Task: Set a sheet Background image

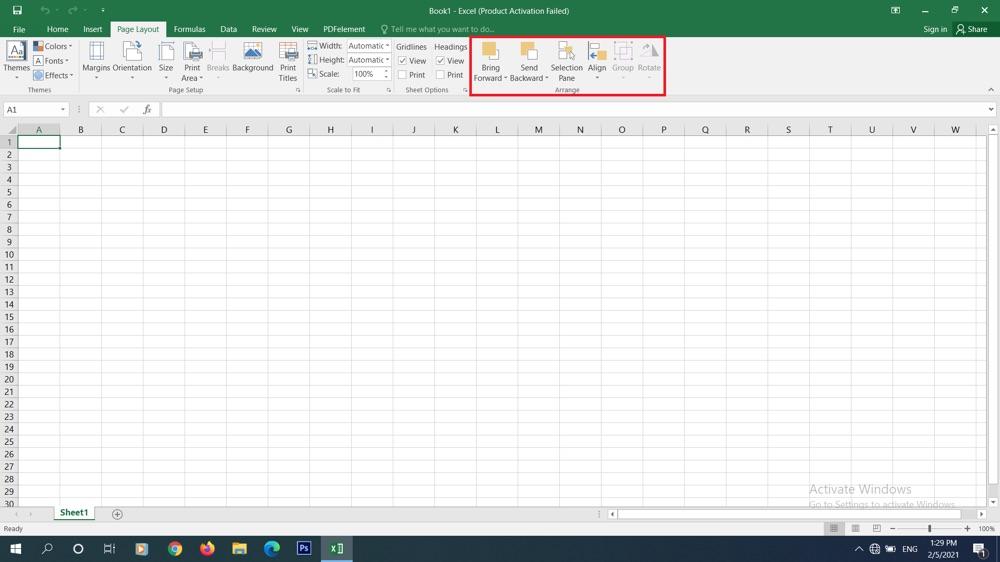Action: (x=253, y=57)
